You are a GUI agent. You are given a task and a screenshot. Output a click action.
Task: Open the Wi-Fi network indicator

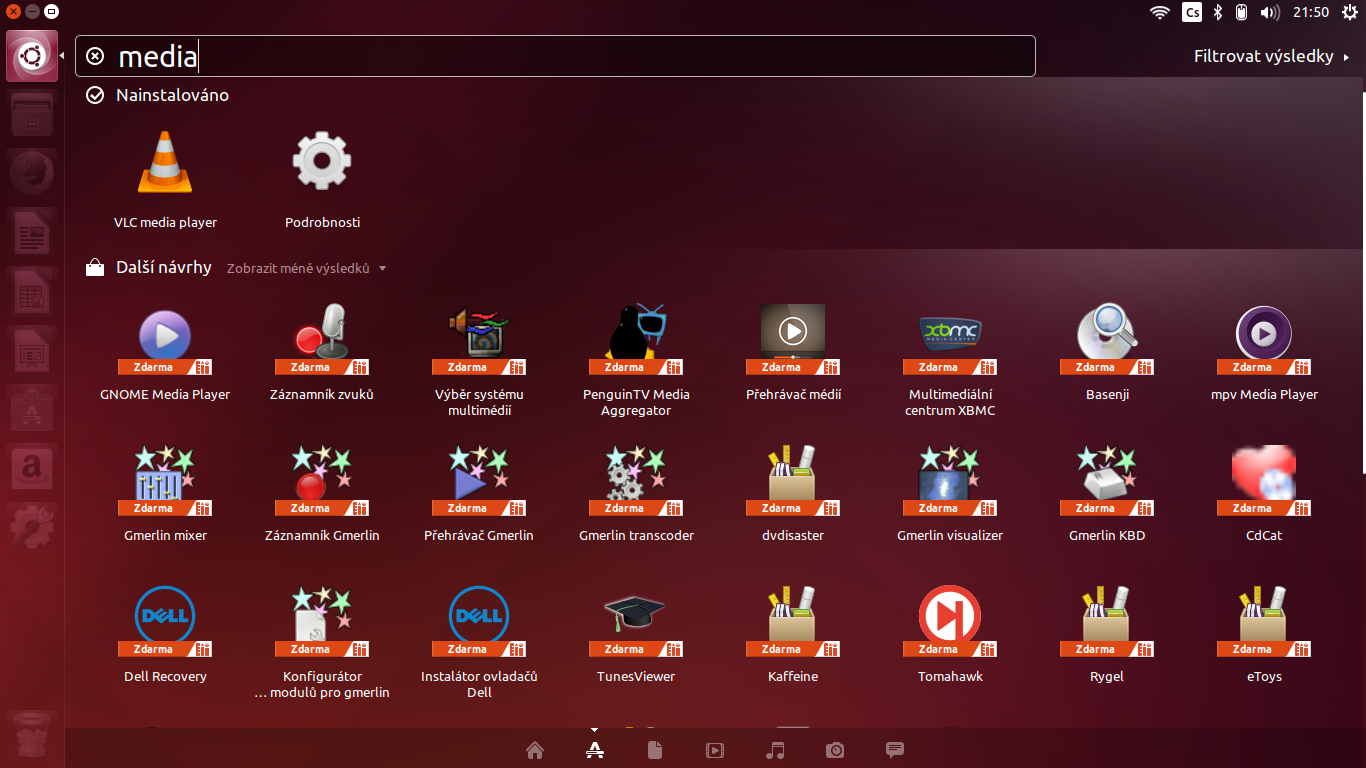(1160, 12)
